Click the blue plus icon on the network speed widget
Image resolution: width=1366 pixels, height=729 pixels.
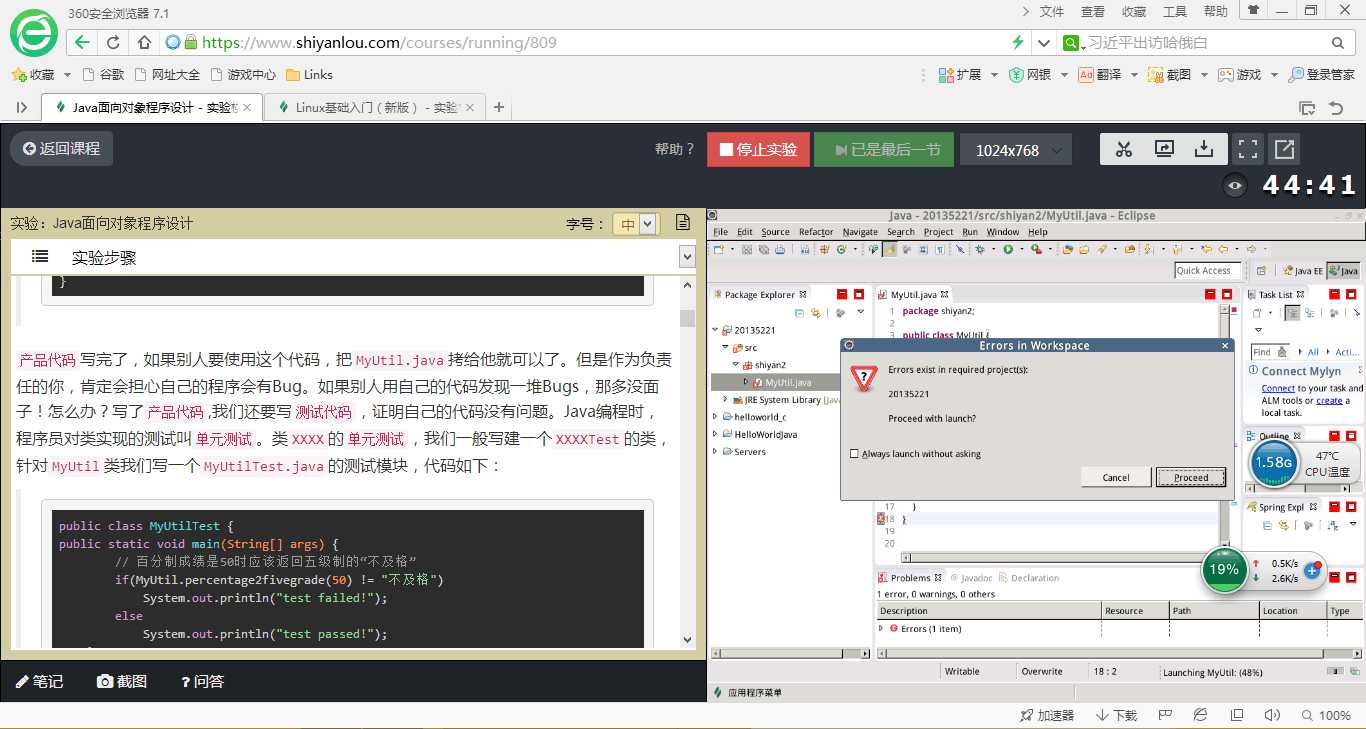(1313, 570)
